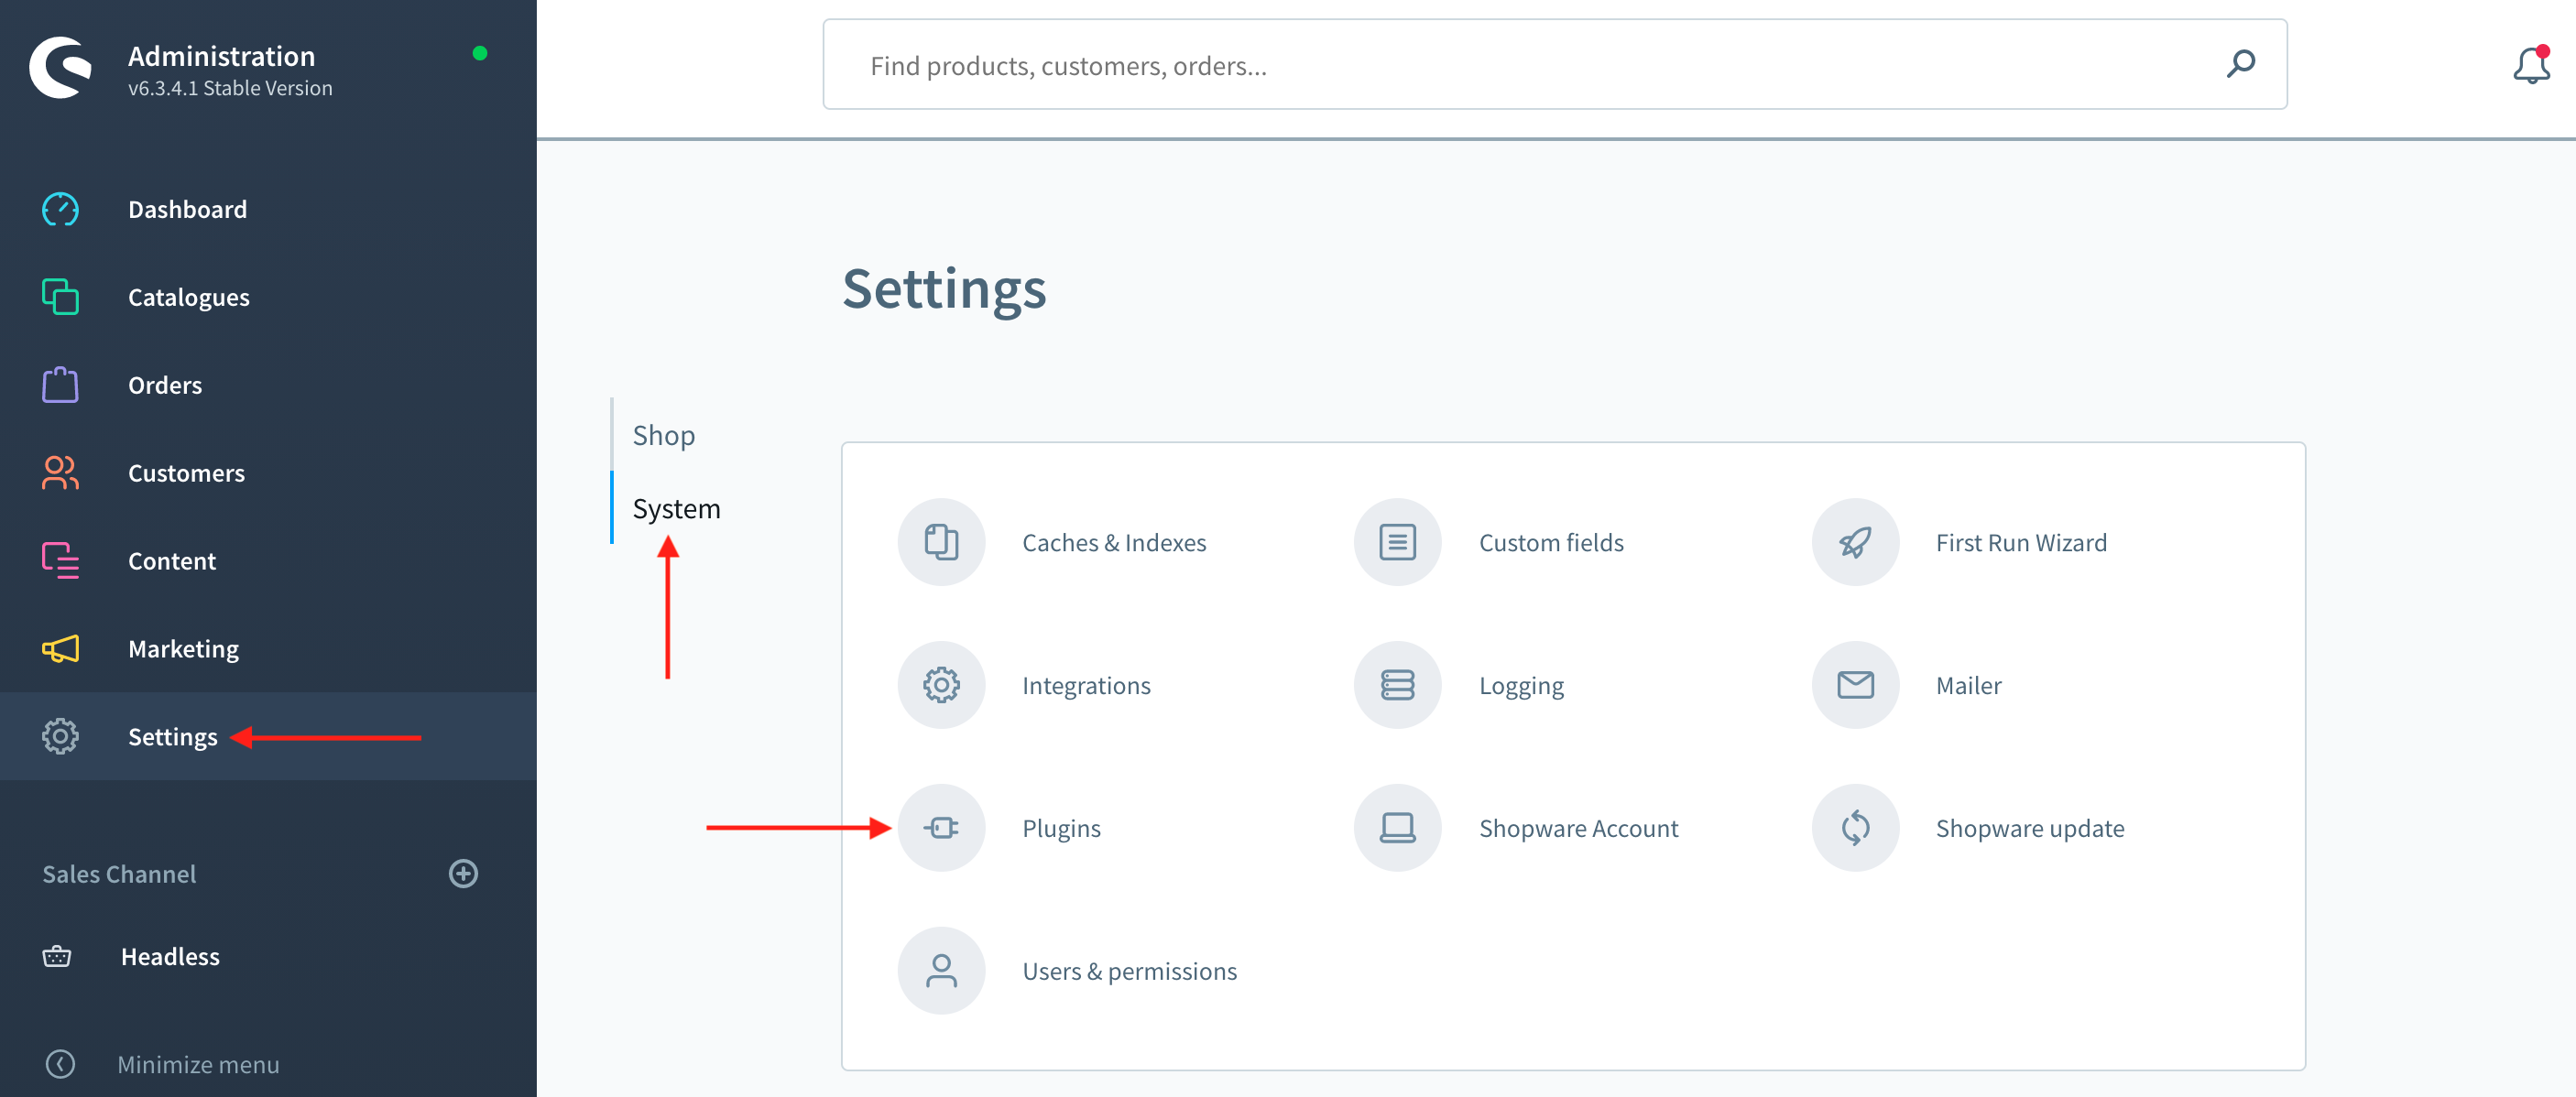Select the Logging server icon
This screenshot has height=1097, width=2576.
tap(1397, 685)
